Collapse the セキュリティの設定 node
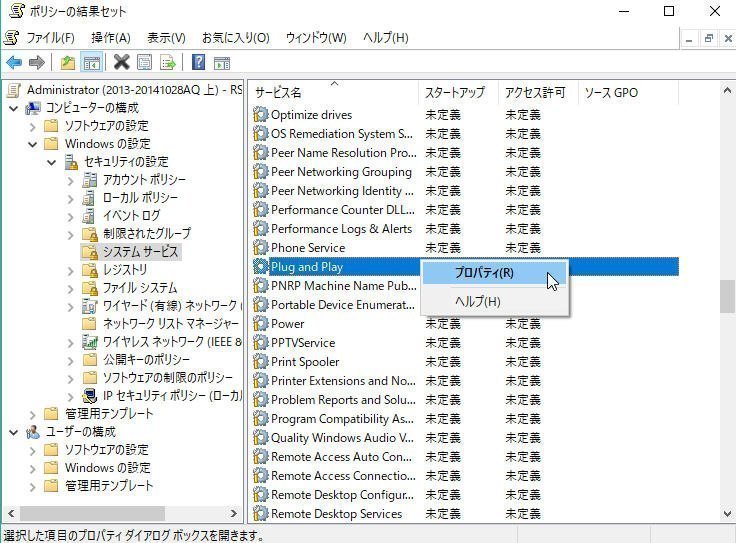 (52, 162)
